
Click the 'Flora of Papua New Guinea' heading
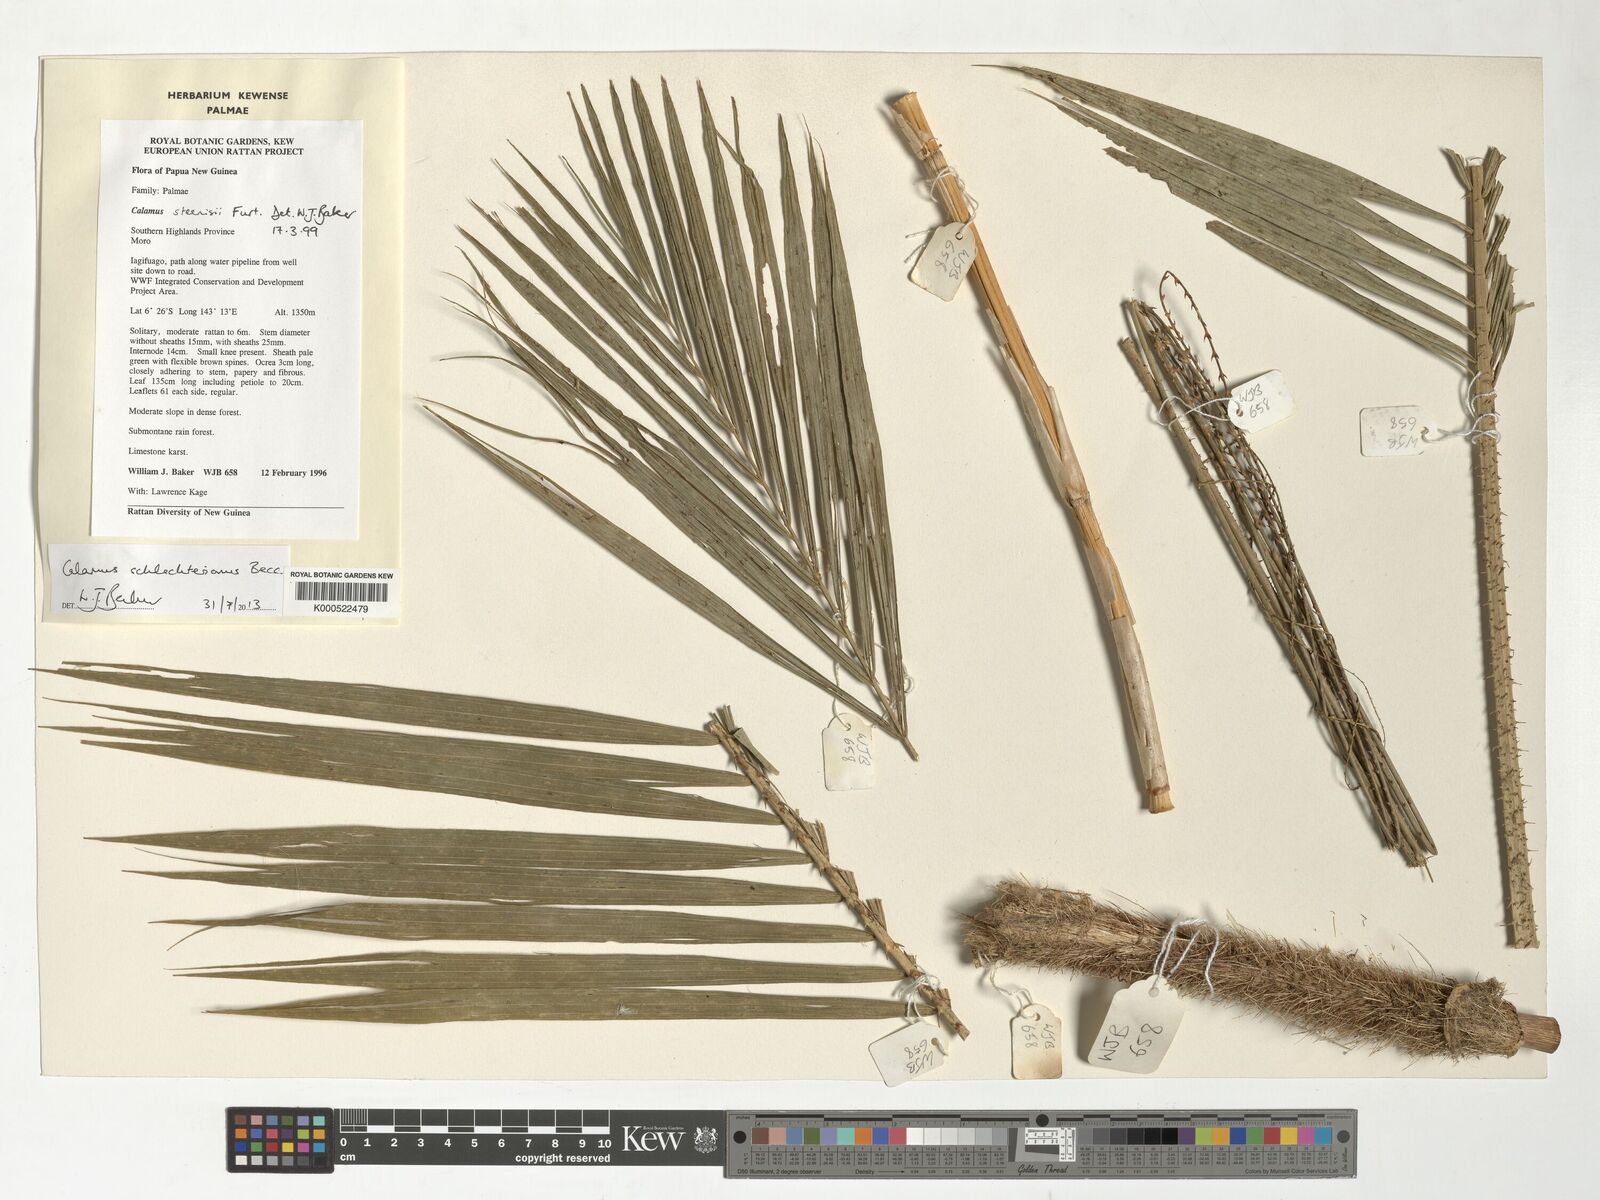click(x=184, y=171)
